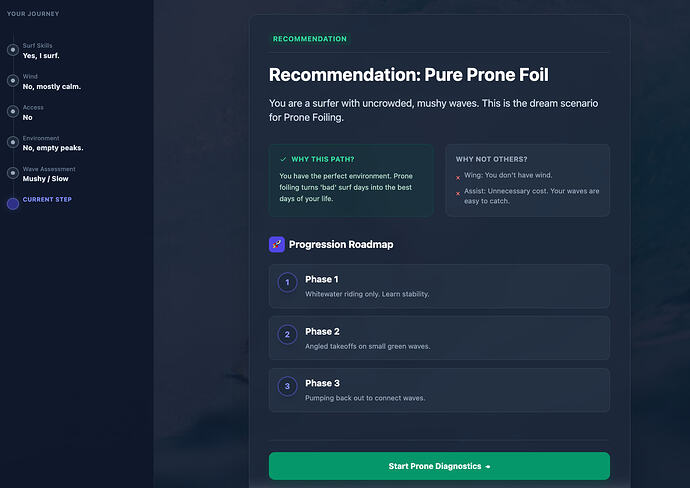Click the checkmark in Why This Path

[x=283, y=159]
